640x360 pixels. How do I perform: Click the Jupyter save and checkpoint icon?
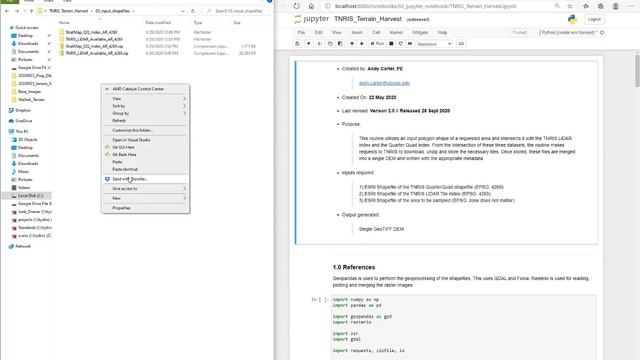point(298,44)
